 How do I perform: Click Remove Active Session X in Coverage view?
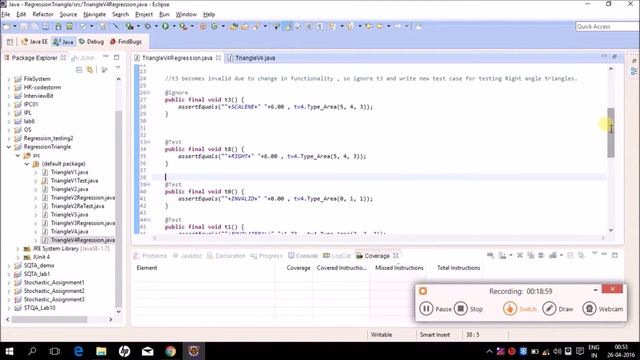[520, 256]
